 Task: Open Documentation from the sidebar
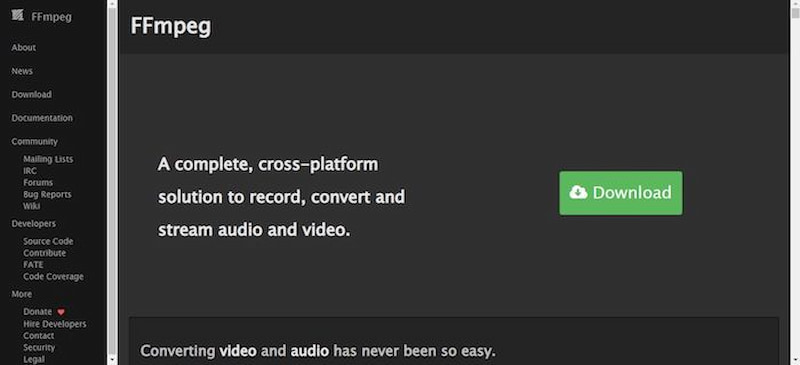point(42,118)
